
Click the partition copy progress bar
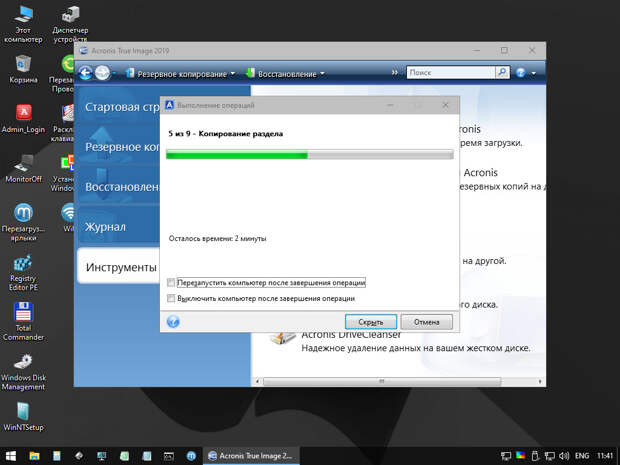tap(309, 155)
